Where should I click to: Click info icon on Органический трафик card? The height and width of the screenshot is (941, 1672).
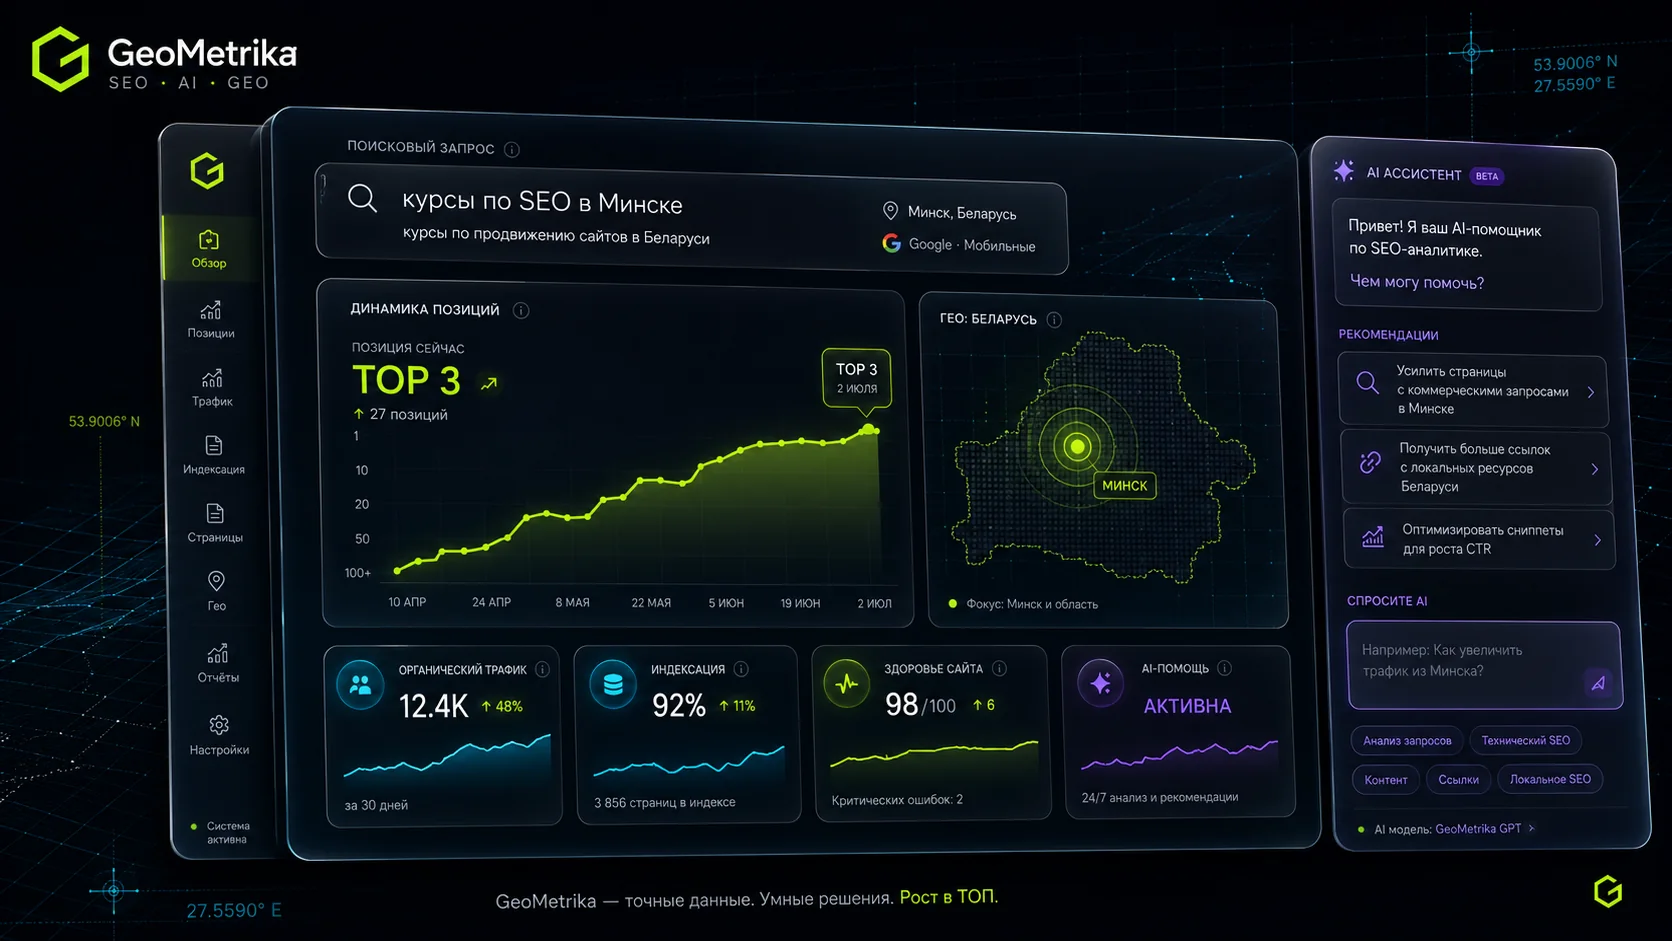point(542,669)
